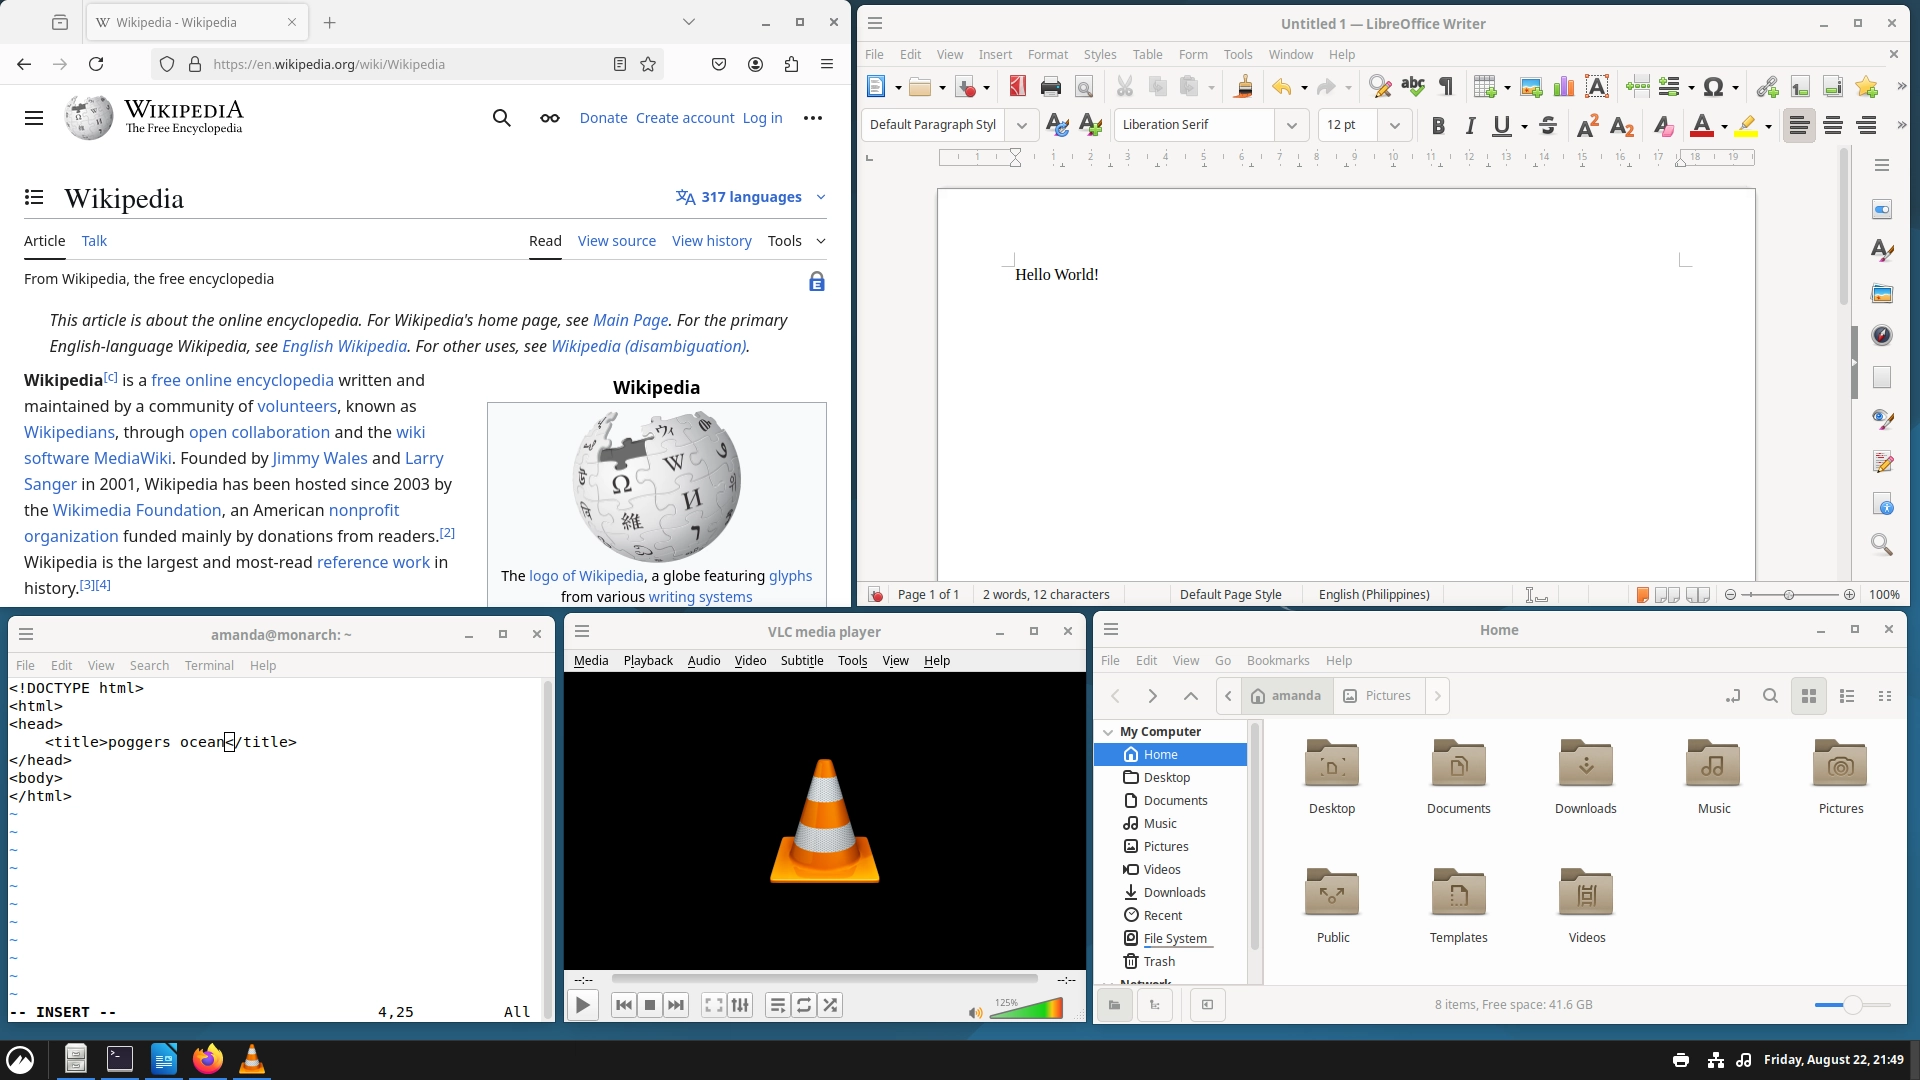
Task: Toggle VLC random shuffle icon
Action: [830, 1005]
